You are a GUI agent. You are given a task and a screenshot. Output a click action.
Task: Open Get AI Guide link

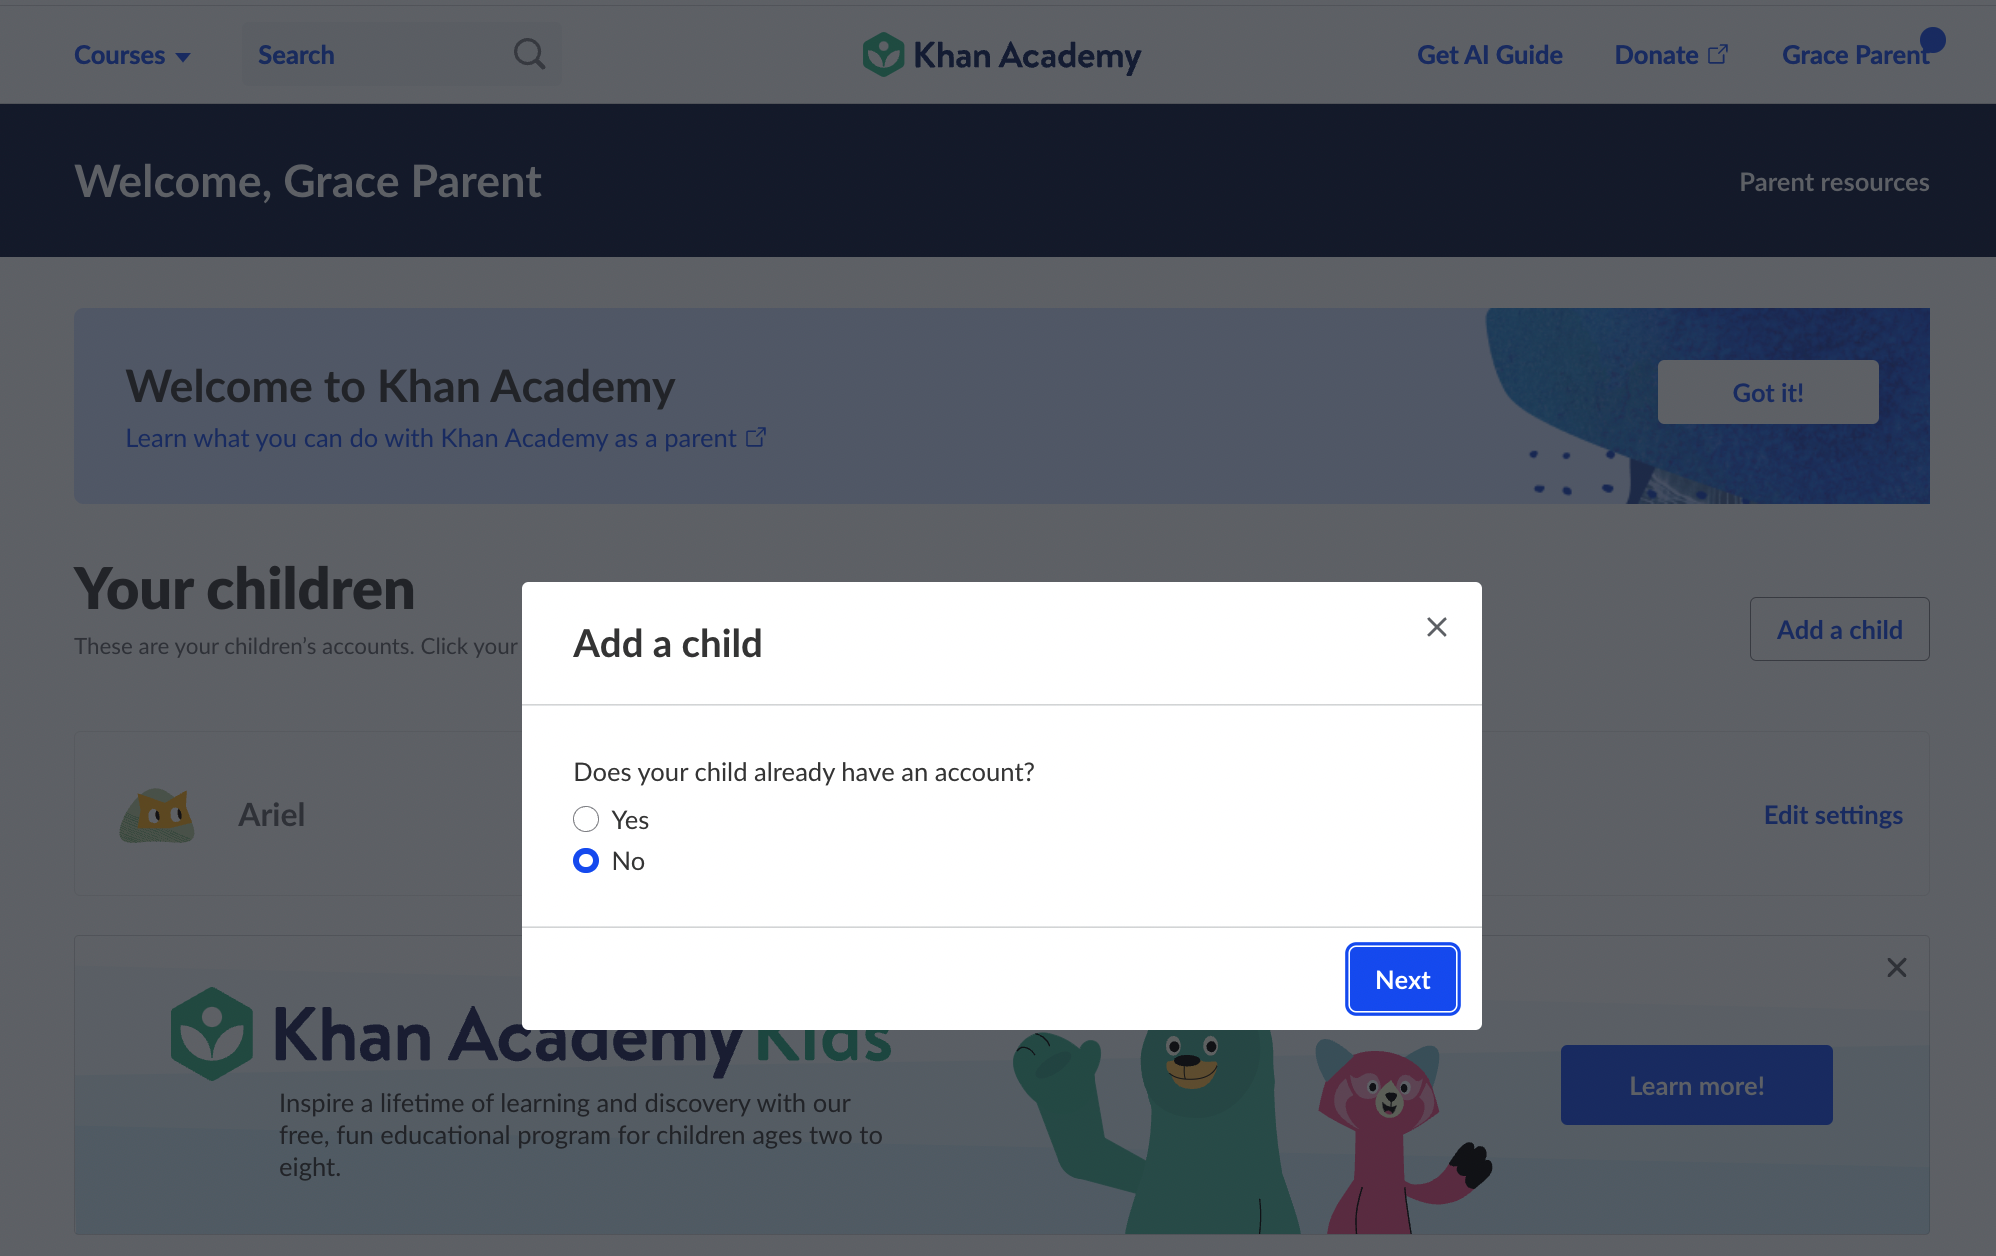pos(1489,55)
